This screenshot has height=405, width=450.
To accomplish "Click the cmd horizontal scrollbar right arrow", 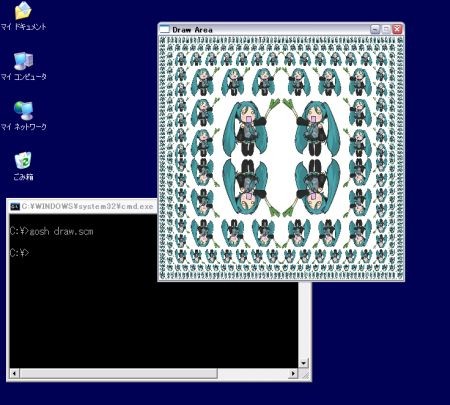I will tap(293, 373).
